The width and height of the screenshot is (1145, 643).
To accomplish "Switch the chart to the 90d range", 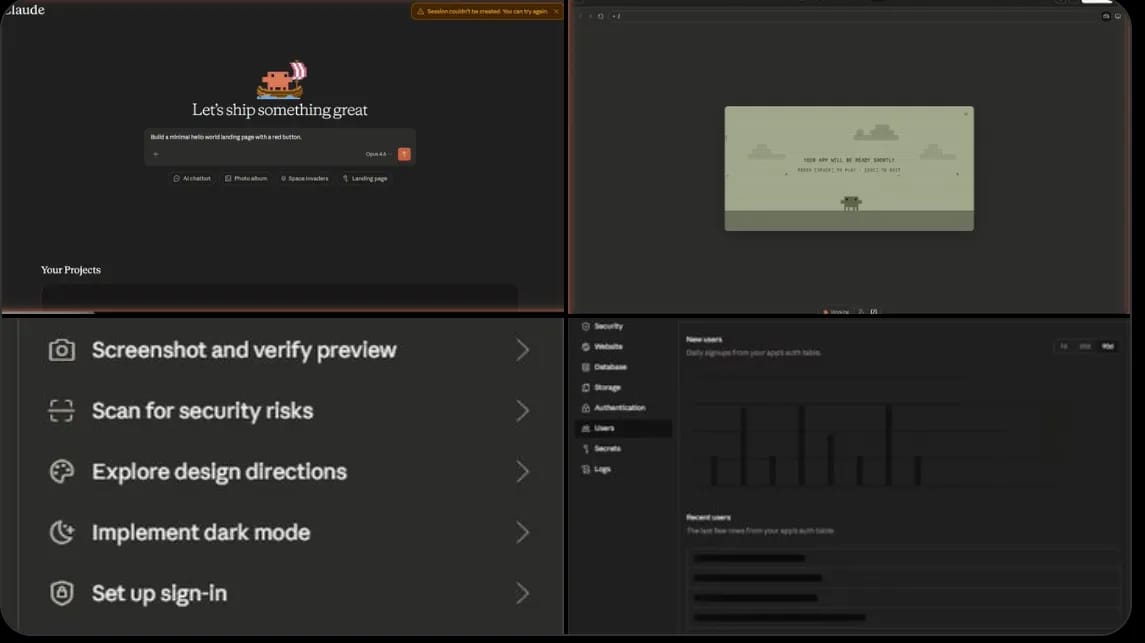I will (1107, 346).
